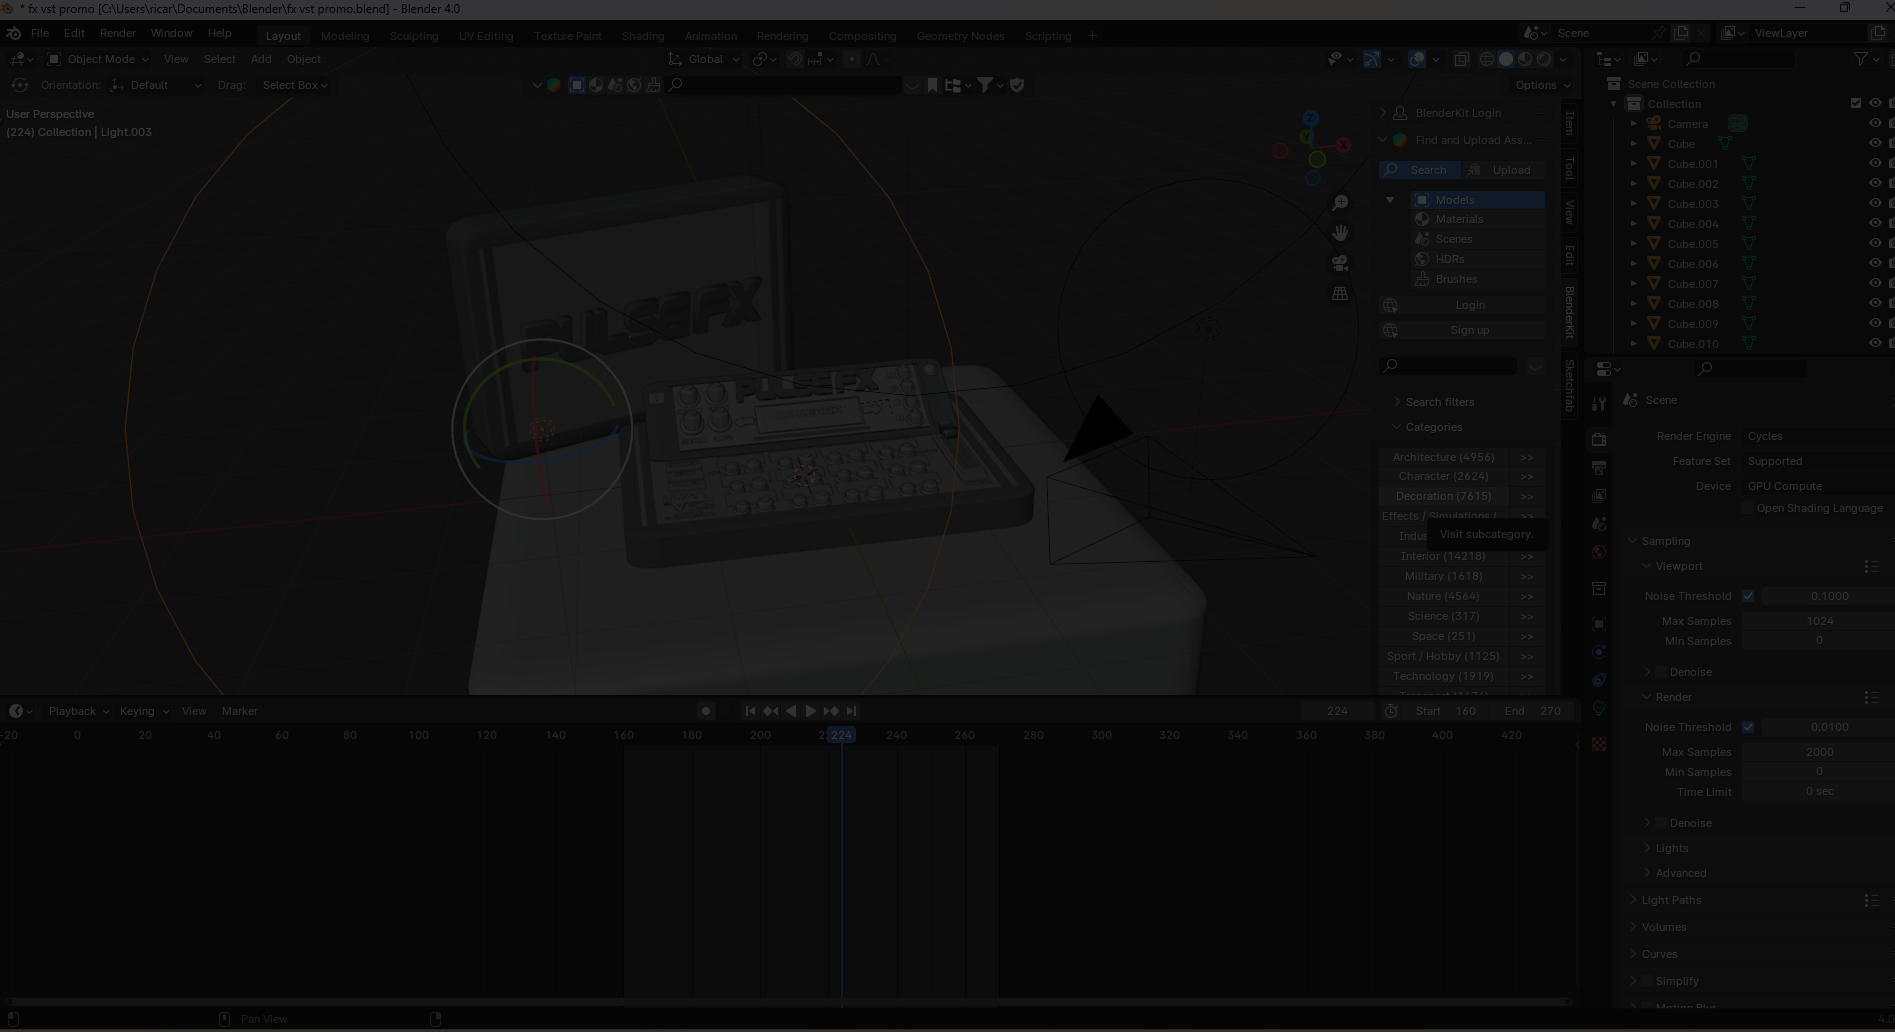
Task: Open the viewport Add menu
Action: point(261,59)
